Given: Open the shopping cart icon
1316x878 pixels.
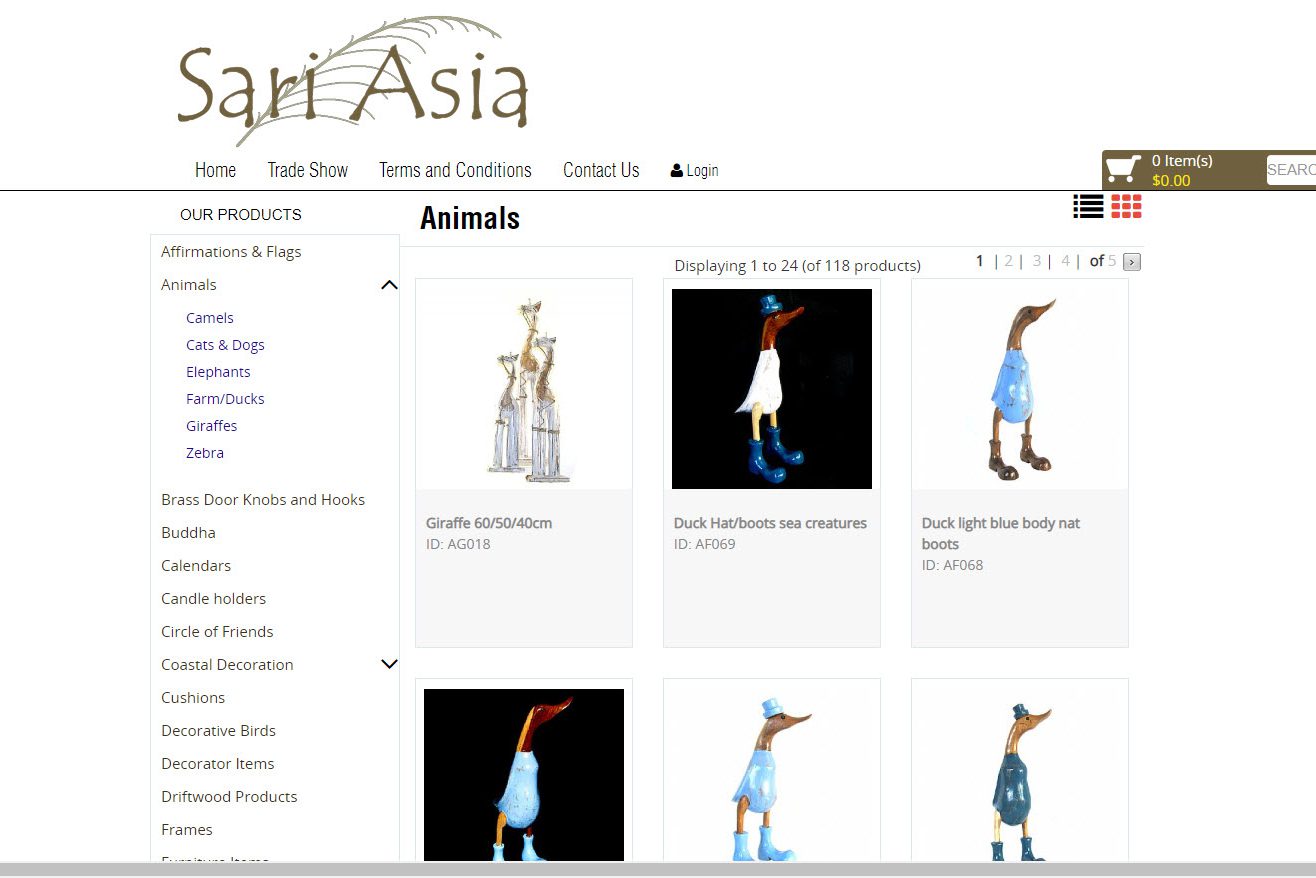Looking at the screenshot, I should 1123,168.
